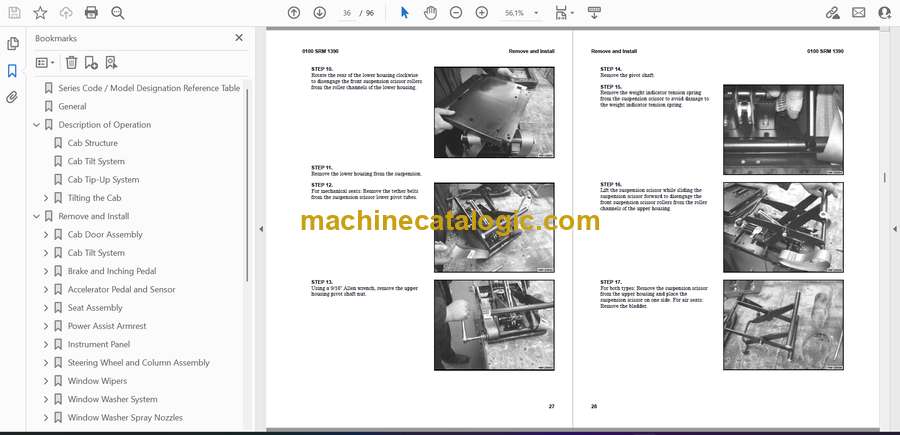Click document vertical scrollbar thumb
900x435 pixels.
(884, 177)
